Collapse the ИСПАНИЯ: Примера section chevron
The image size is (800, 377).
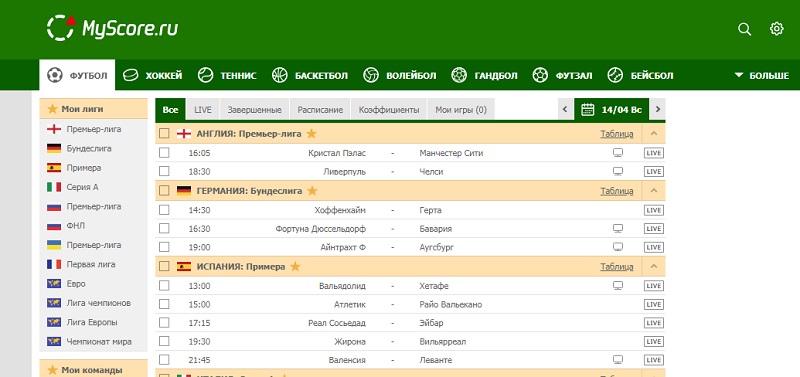(654, 266)
